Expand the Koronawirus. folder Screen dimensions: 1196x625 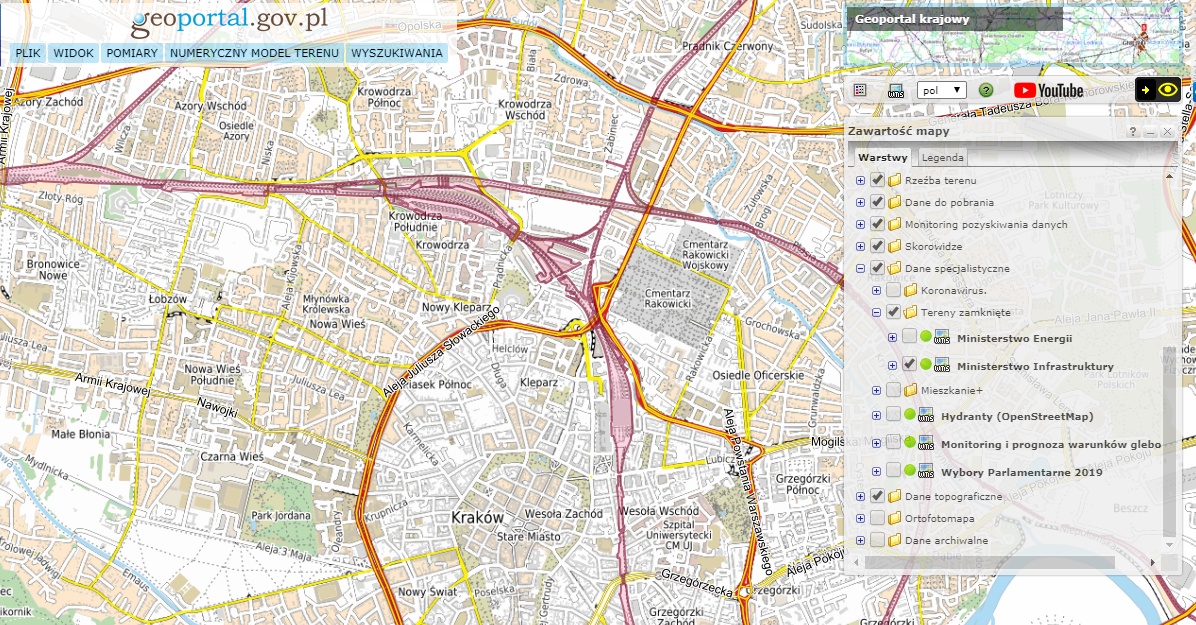[876, 291]
